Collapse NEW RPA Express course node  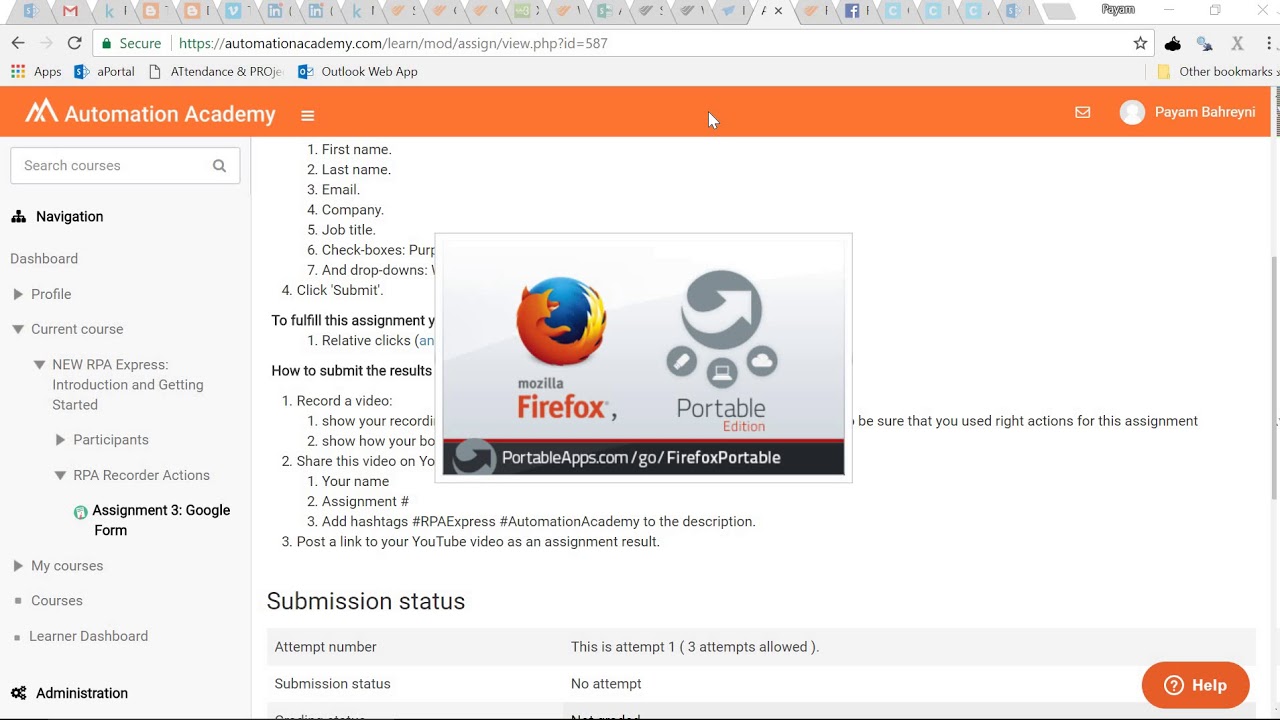click(39, 364)
